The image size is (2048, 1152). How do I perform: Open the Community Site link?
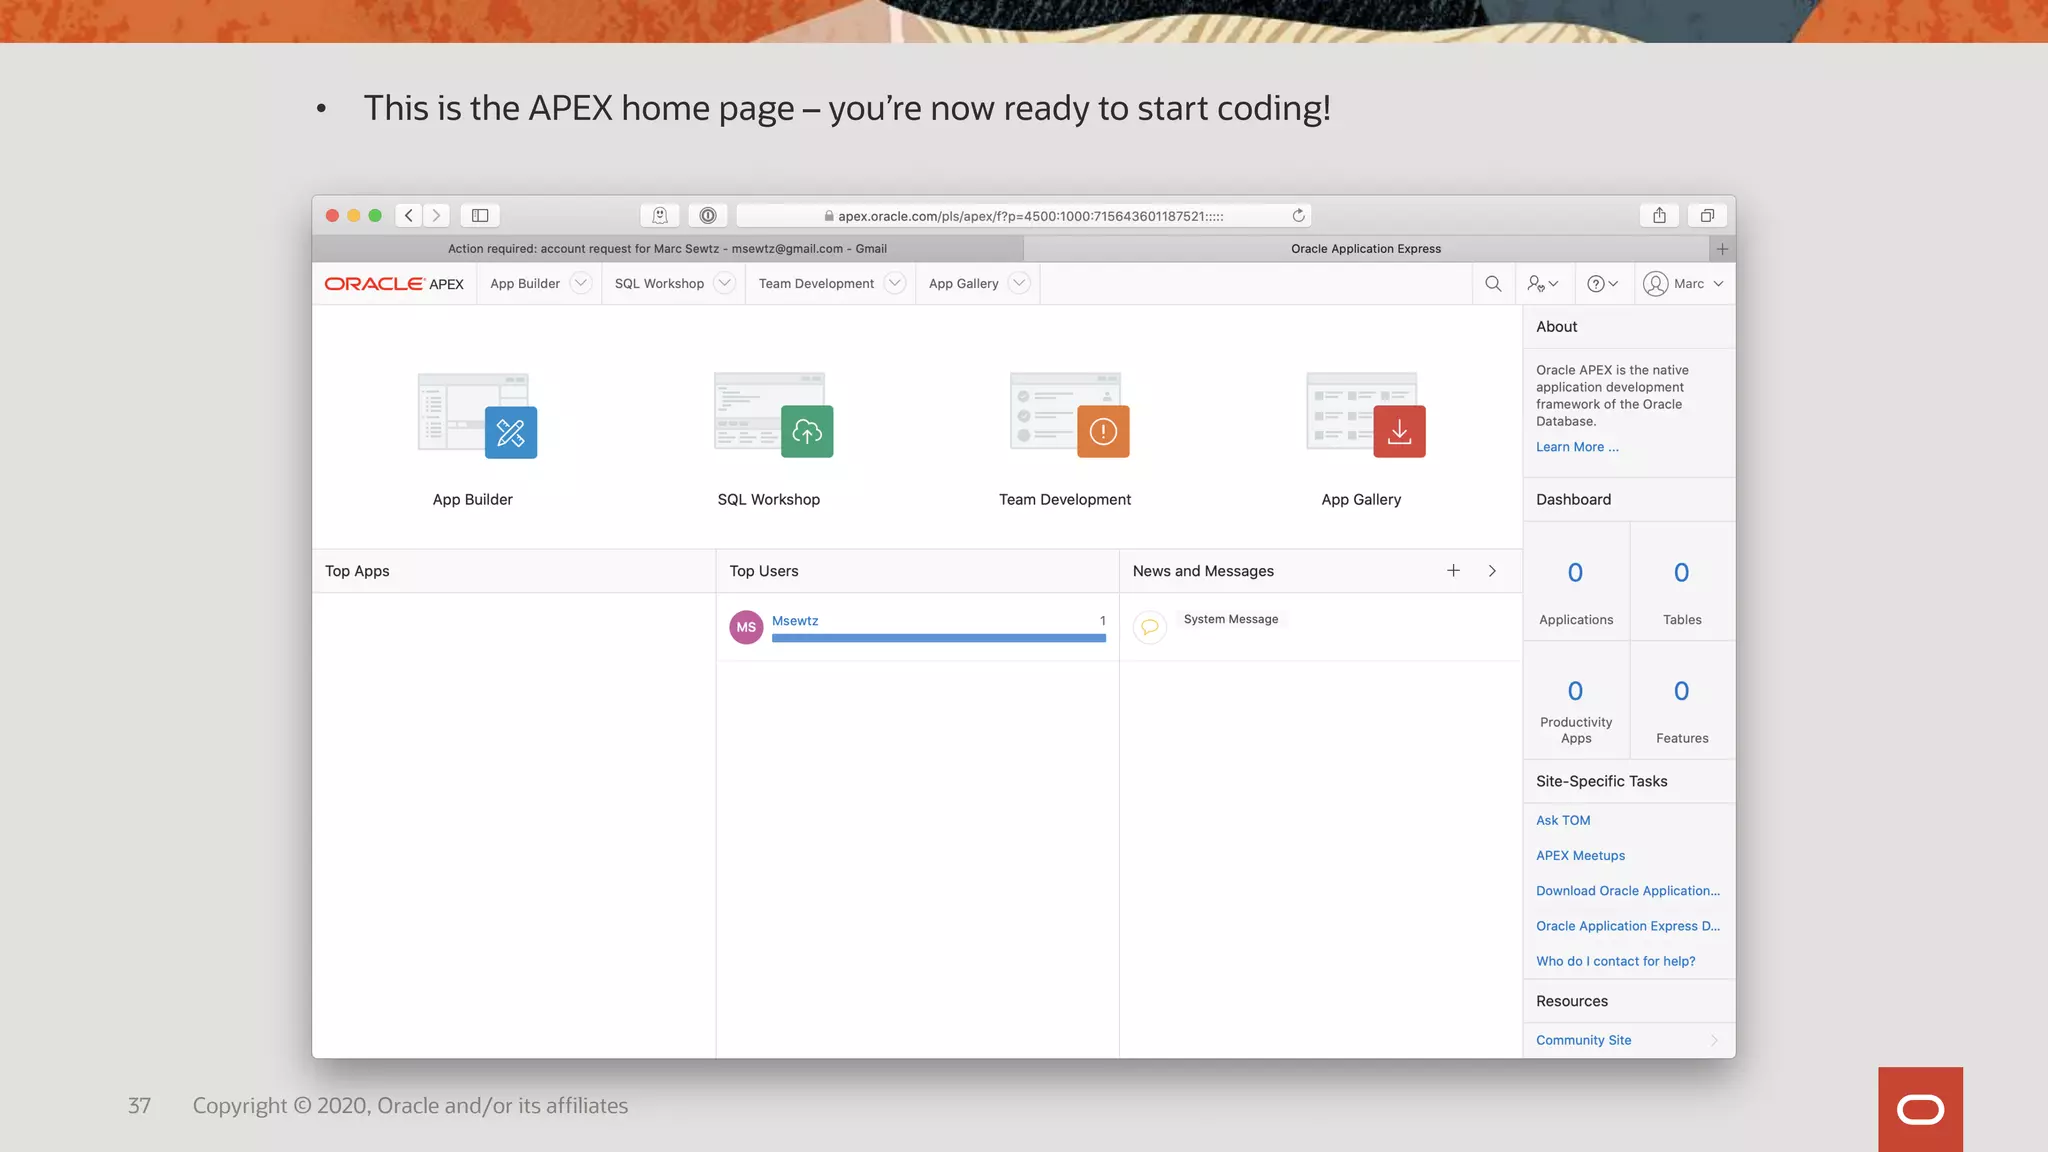[x=1583, y=1040]
